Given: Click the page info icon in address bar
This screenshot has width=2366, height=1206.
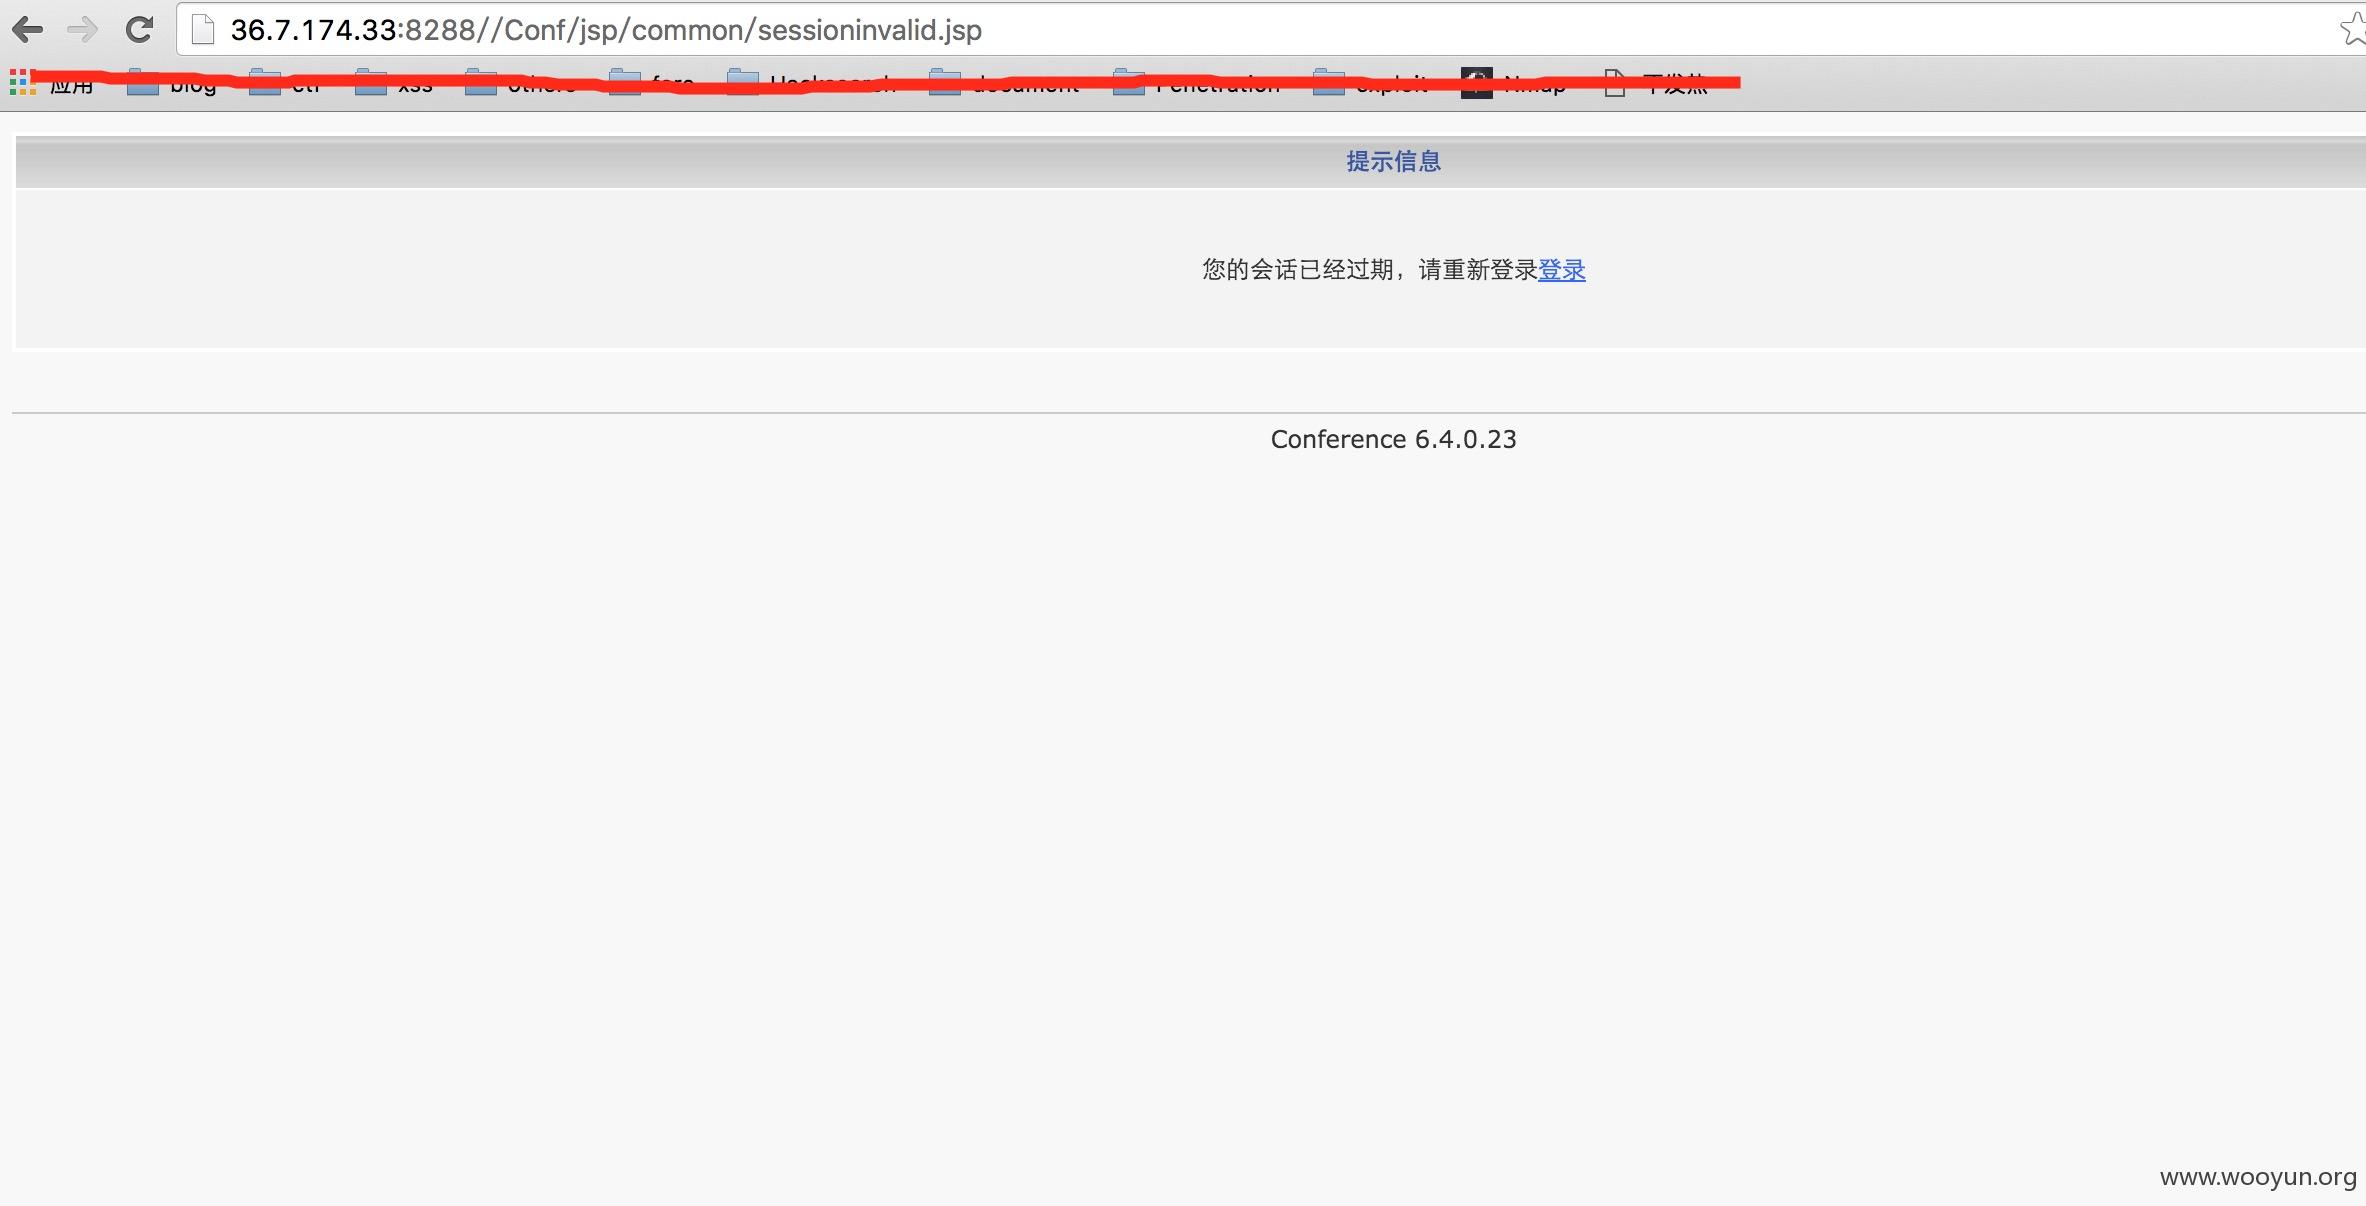Looking at the screenshot, I should pyautogui.click(x=203, y=30).
